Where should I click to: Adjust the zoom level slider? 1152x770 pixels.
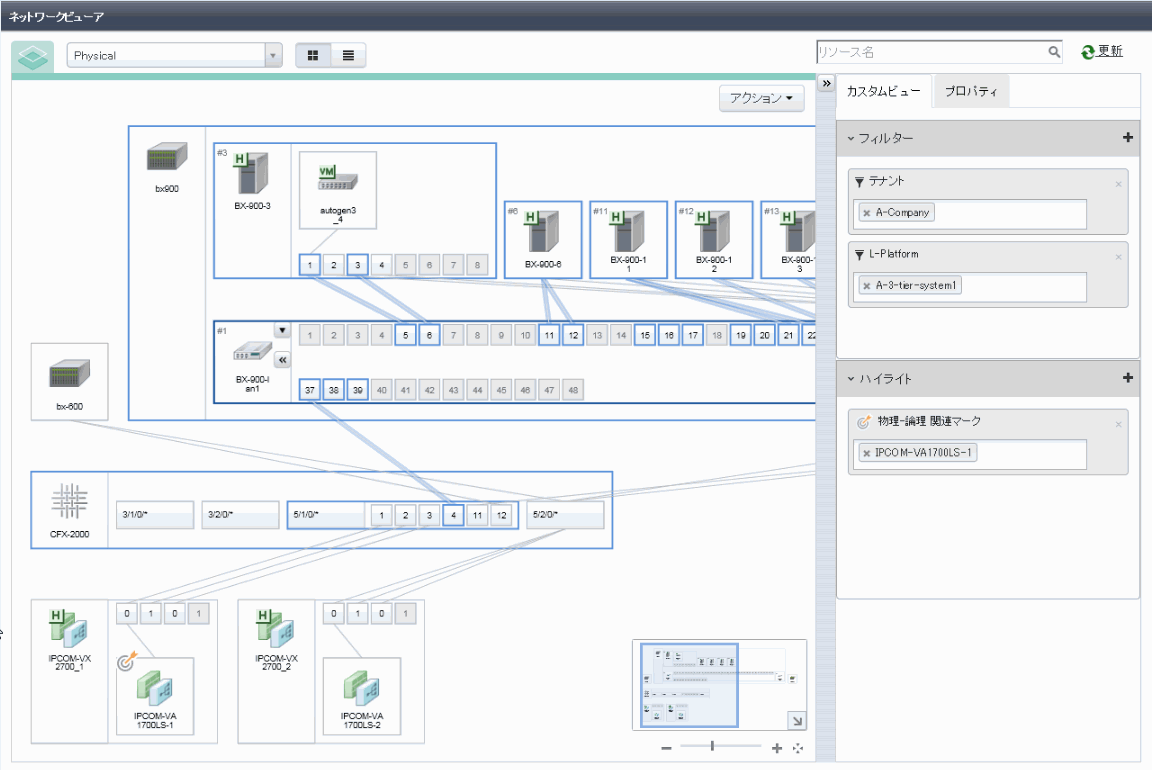point(712,746)
